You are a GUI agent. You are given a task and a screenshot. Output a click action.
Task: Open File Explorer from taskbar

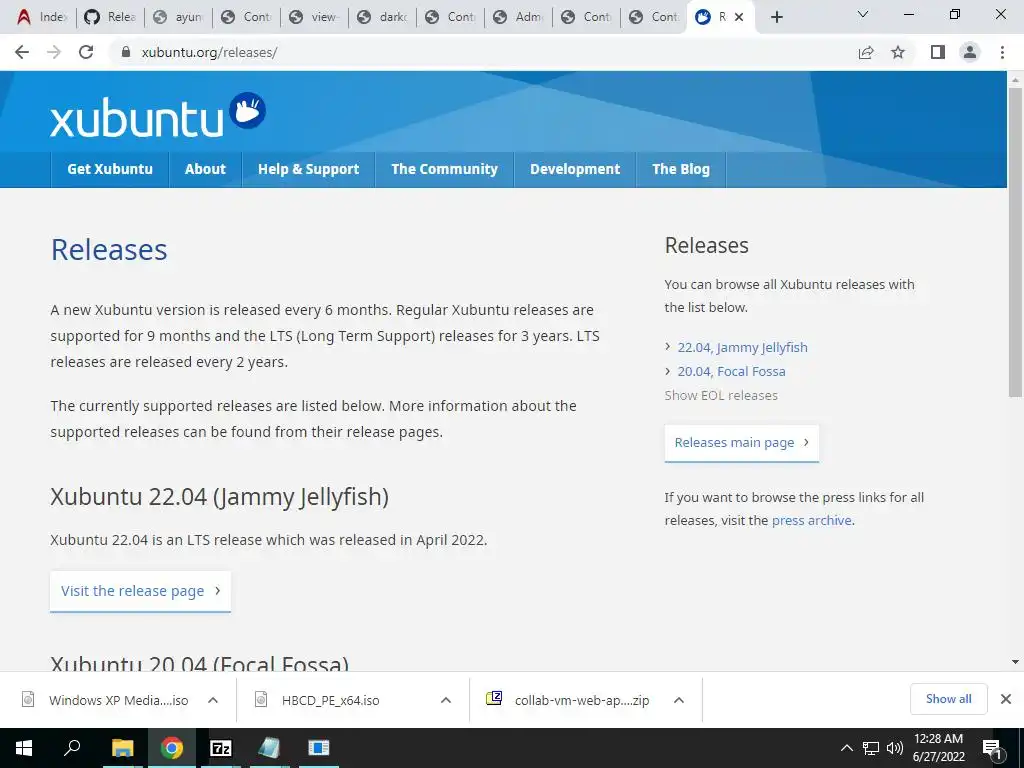point(122,748)
